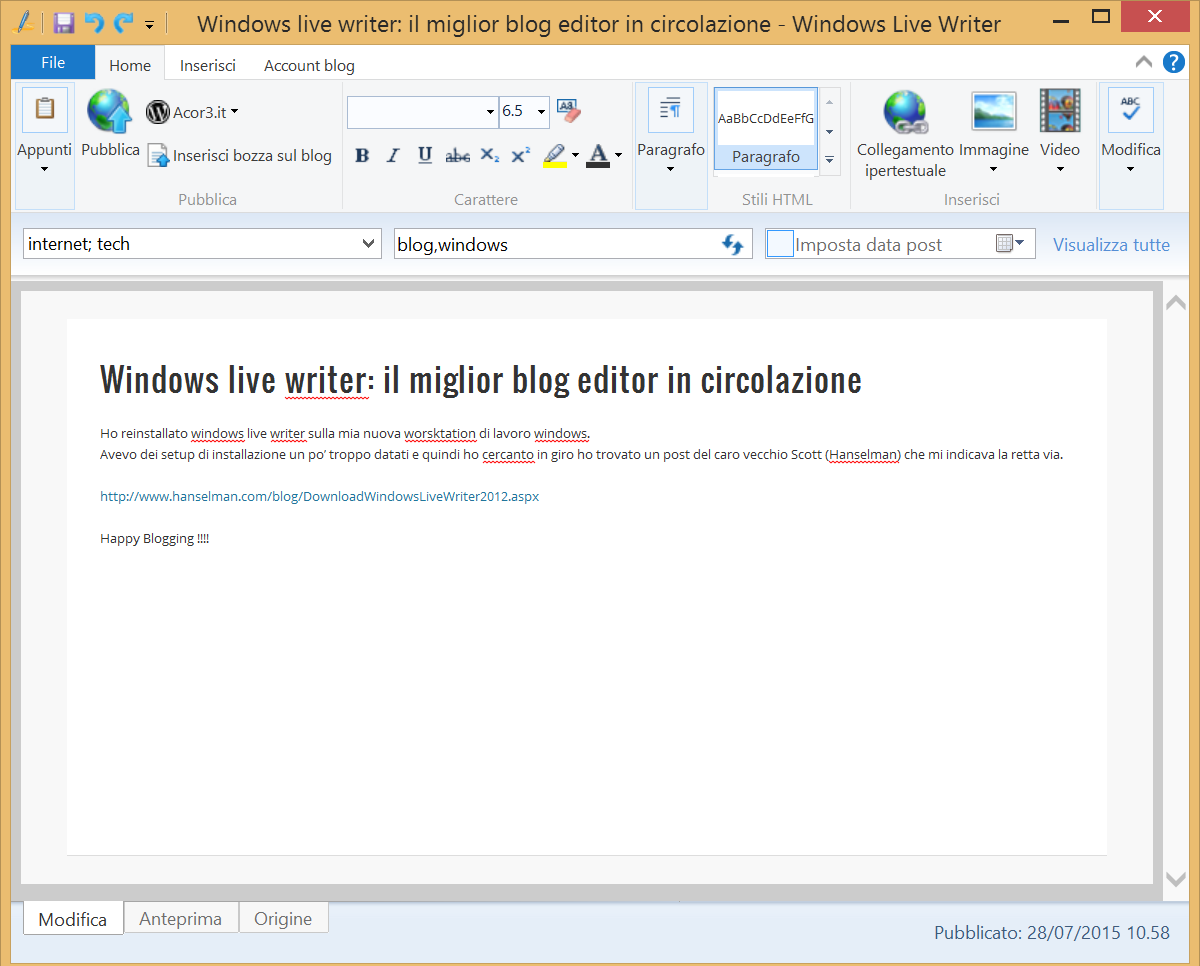Toggle underline formatting
This screenshot has width=1200, height=966.
(x=425, y=155)
